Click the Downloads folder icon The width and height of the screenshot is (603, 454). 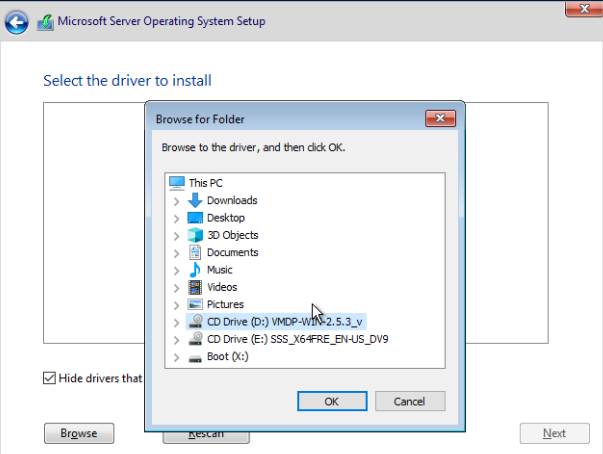click(x=195, y=200)
